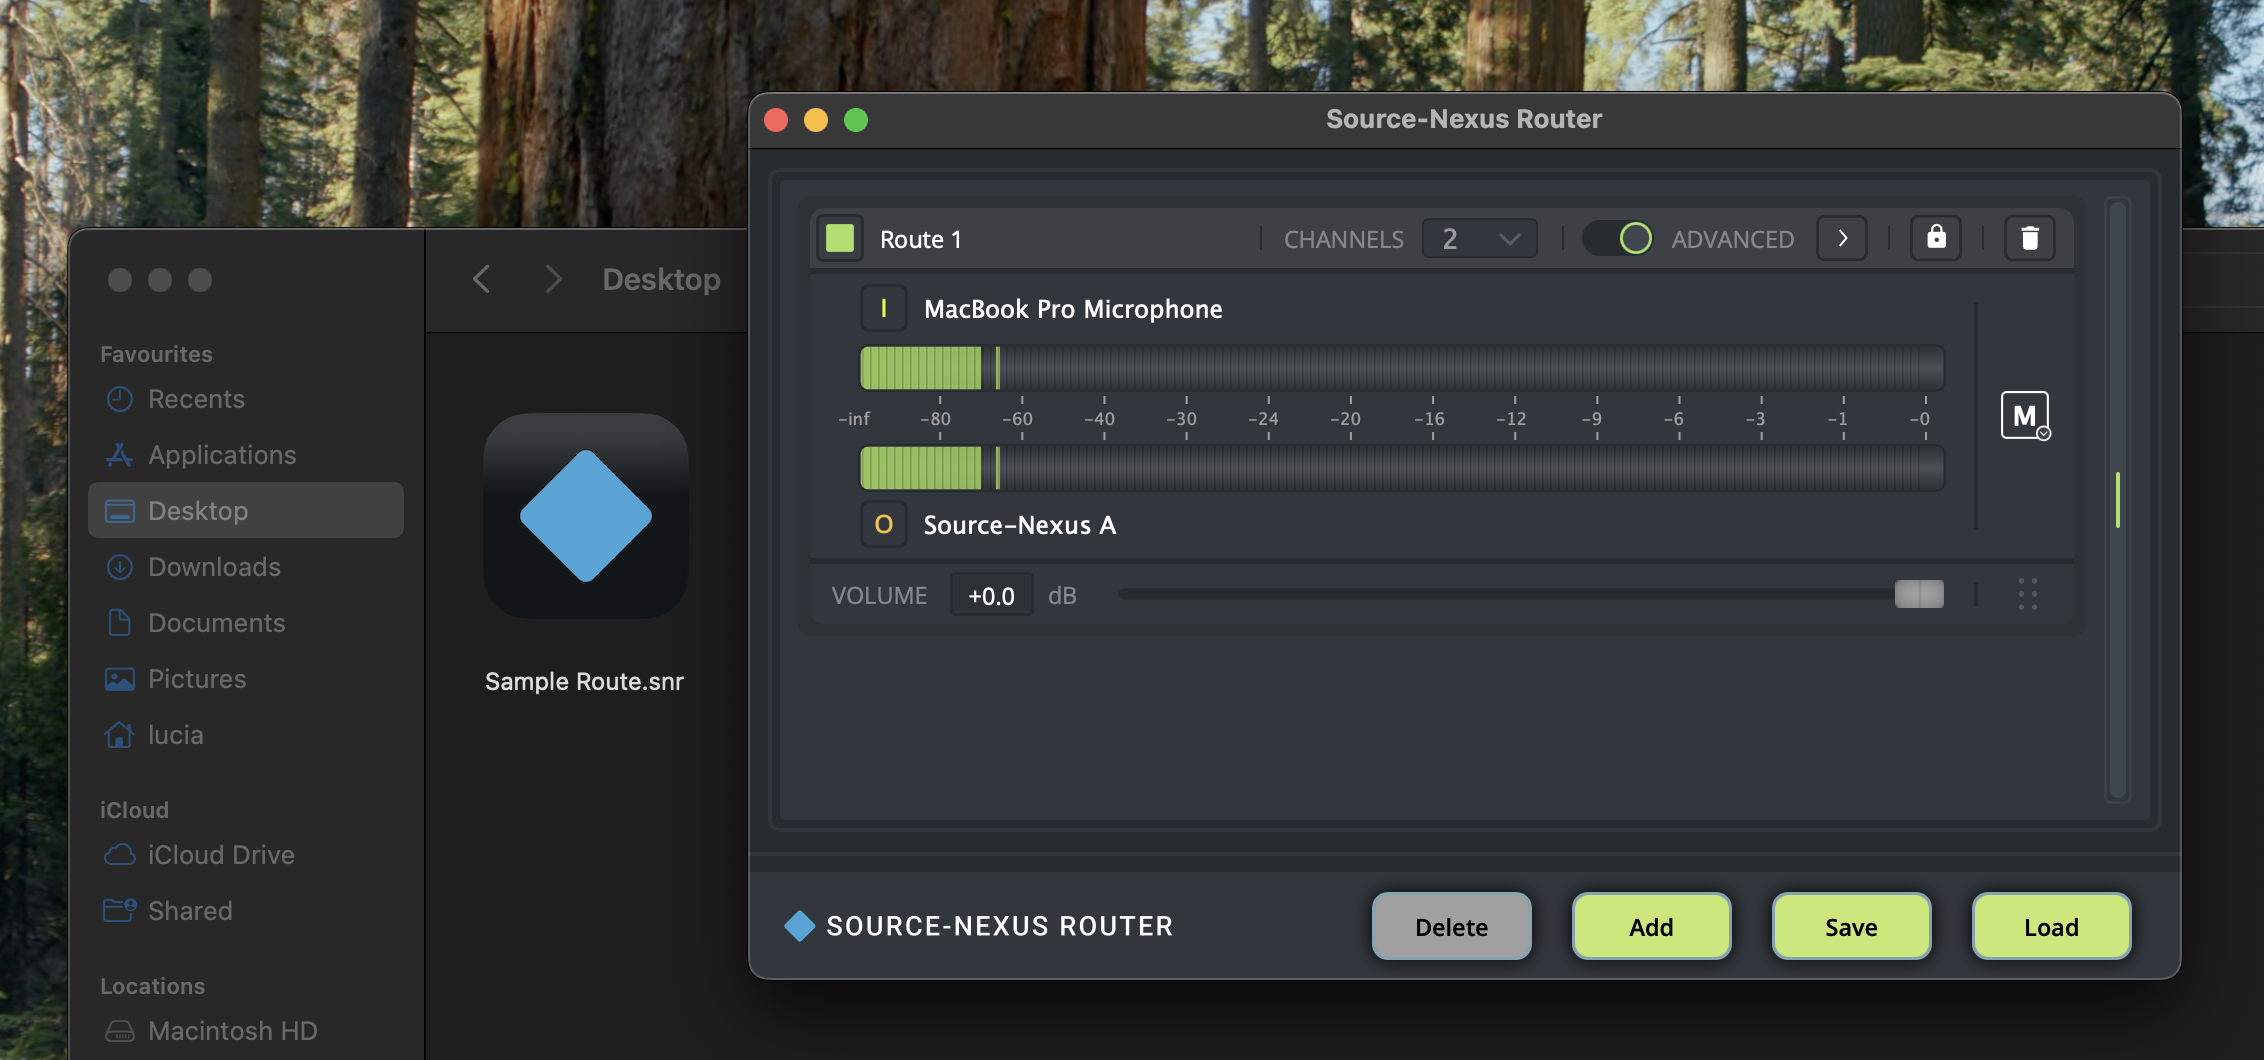Open the lucia home folder in Finder
Image resolution: width=2264 pixels, height=1060 pixels.
click(246, 735)
